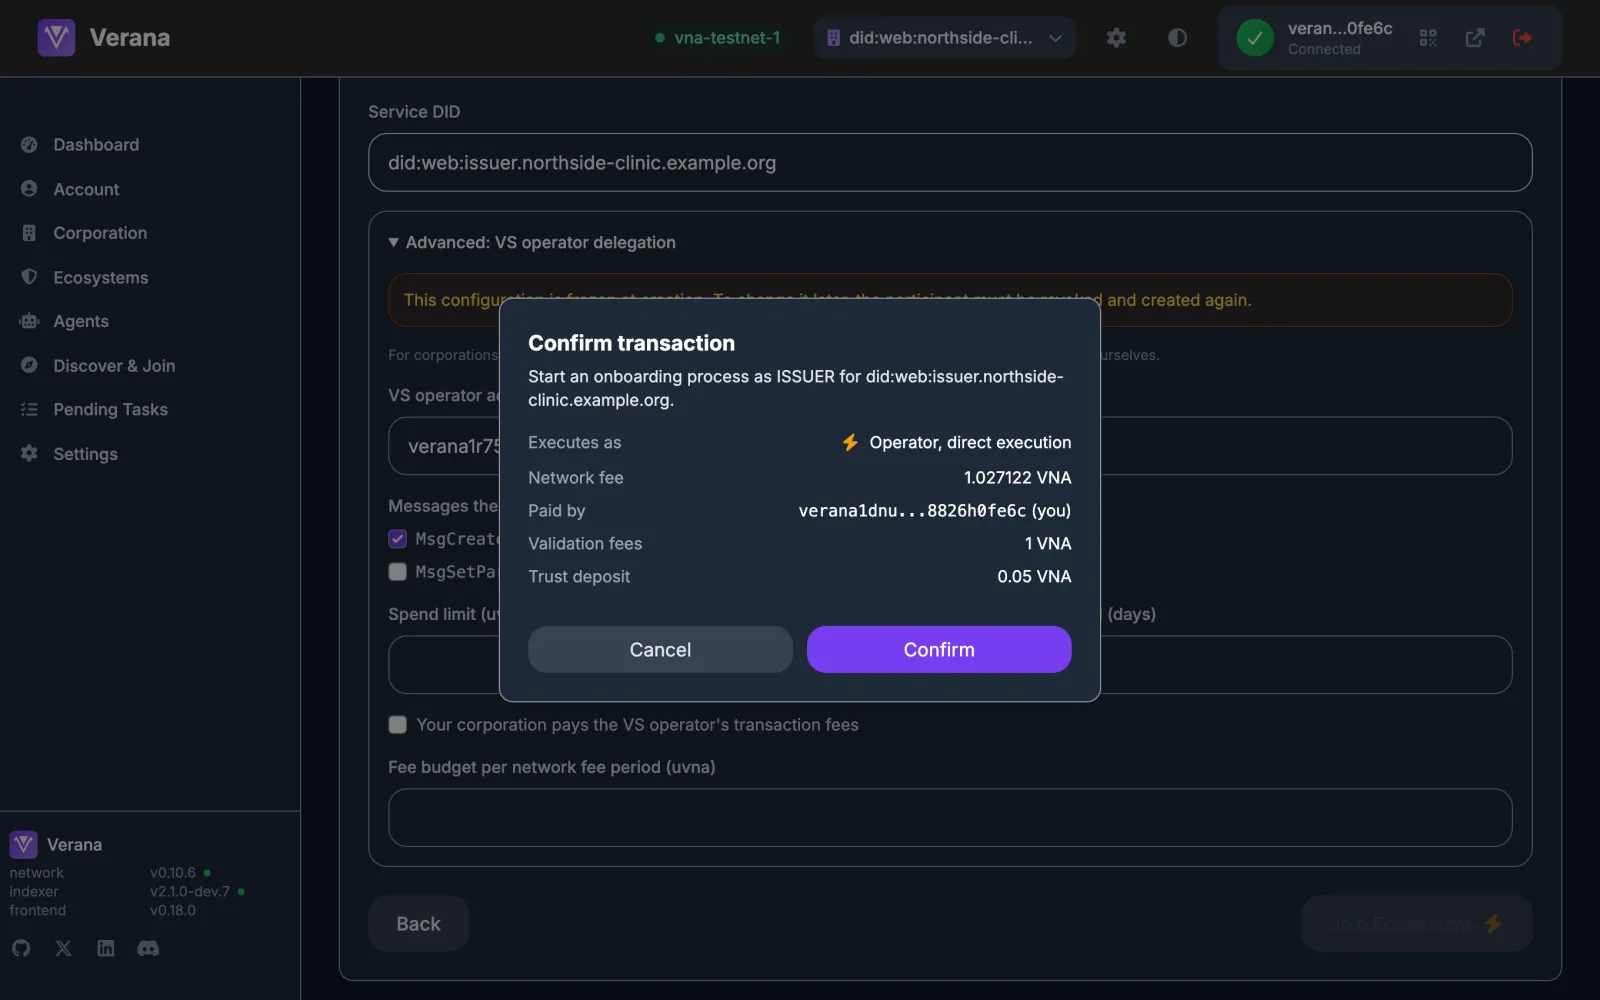Confirm the transaction

click(x=939, y=650)
